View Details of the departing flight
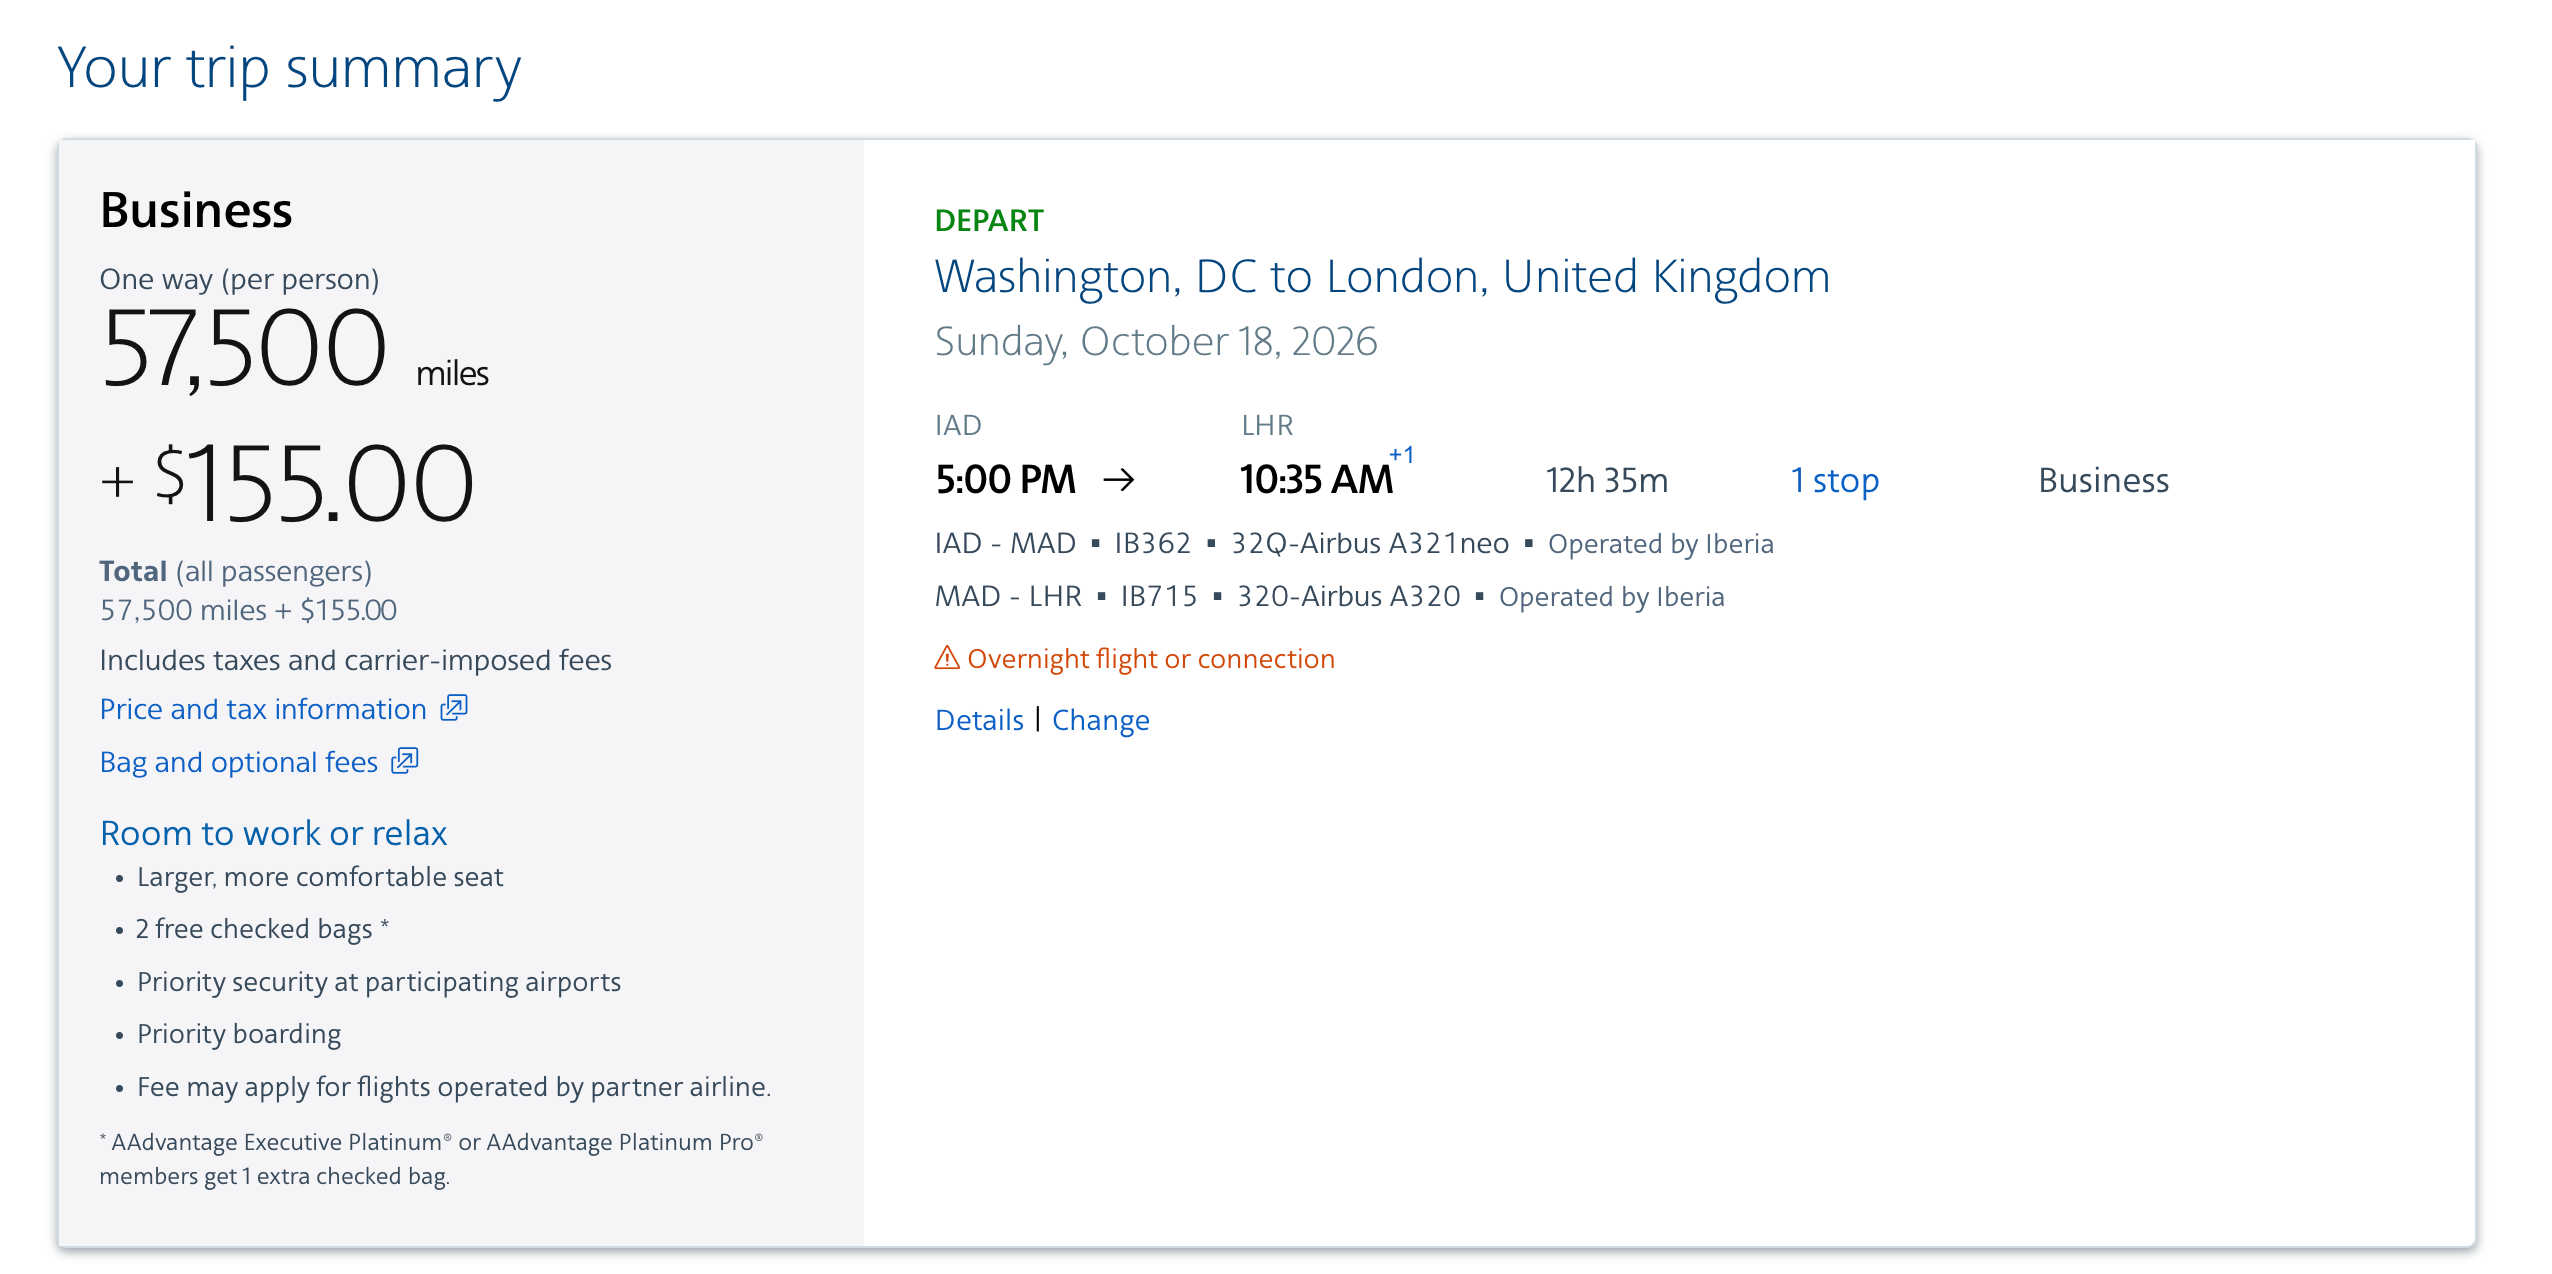Viewport: 2552px width, 1274px height. (978, 719)
